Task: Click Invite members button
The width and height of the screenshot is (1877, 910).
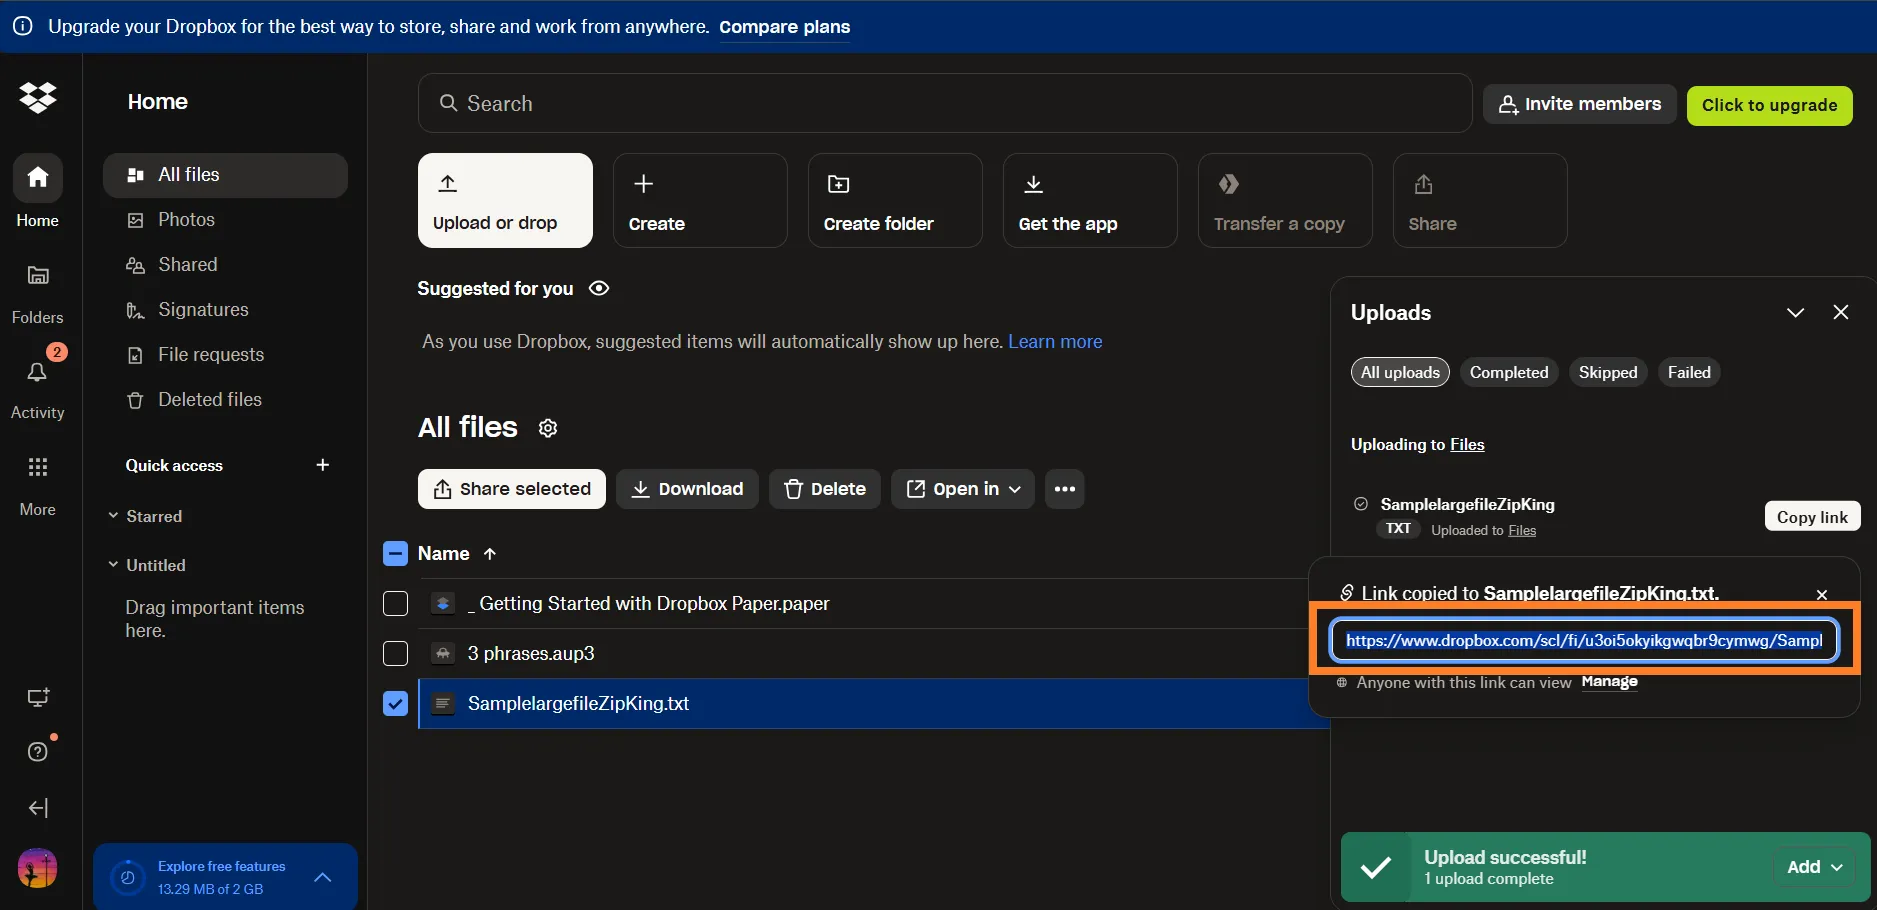Action: [1580, 104]
